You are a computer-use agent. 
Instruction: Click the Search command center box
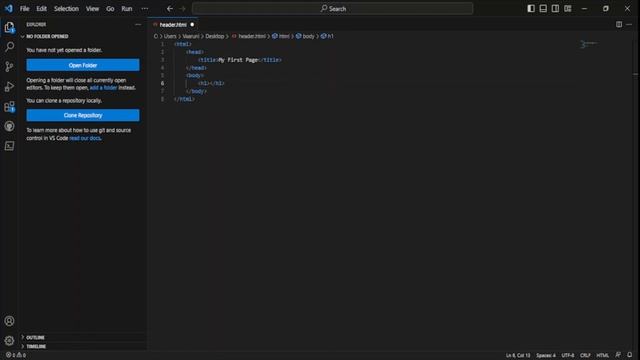[x=333, y=9]
